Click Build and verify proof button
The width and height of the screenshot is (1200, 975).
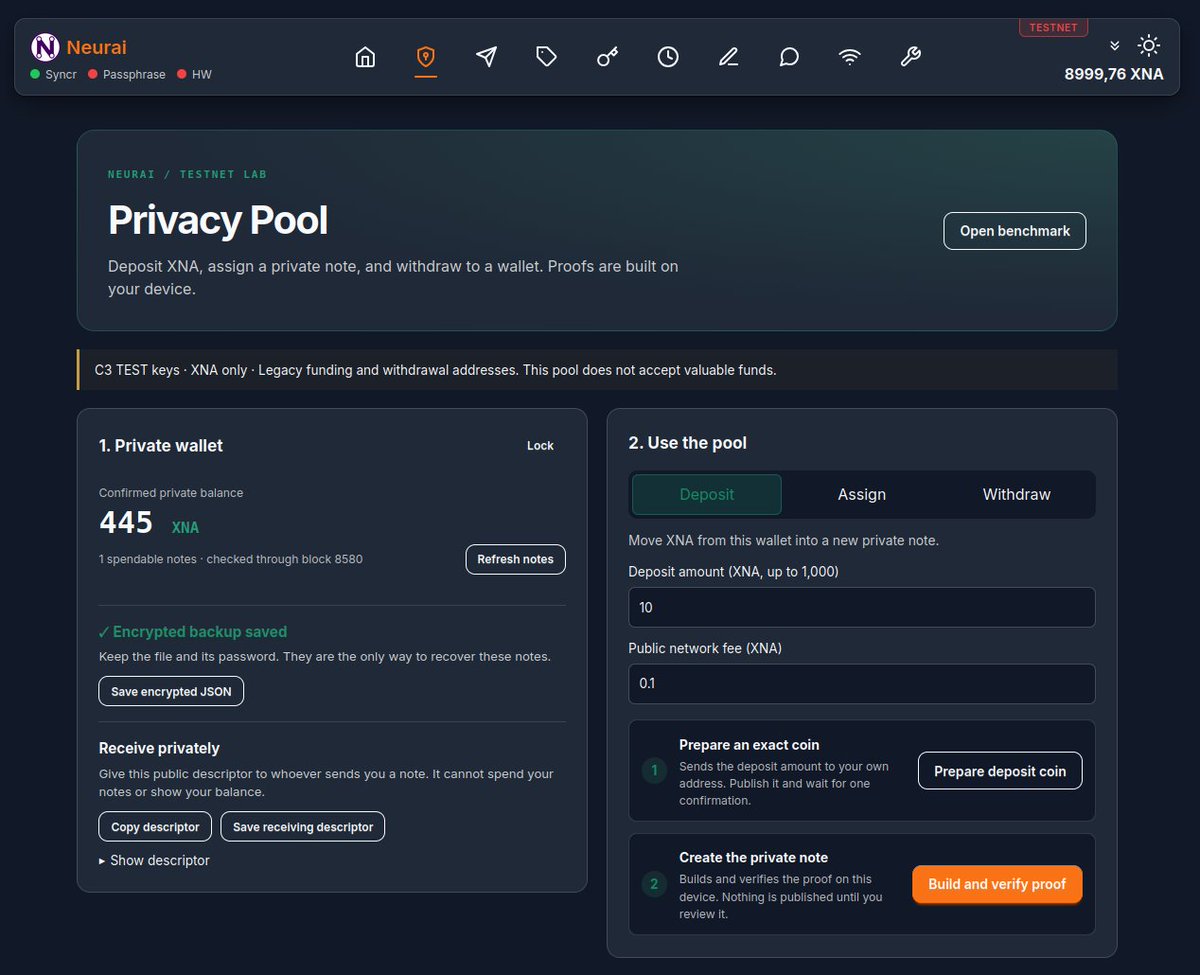[997, 884]
